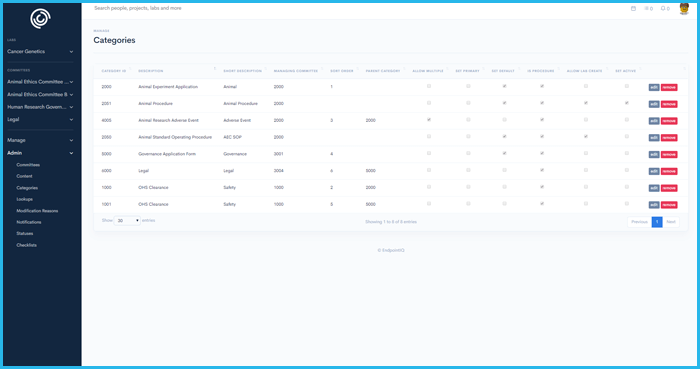Edit the Animal Procedure category
Image resolution: width=700 pixels, height=369 pixels.
click(x=654, y=104)
